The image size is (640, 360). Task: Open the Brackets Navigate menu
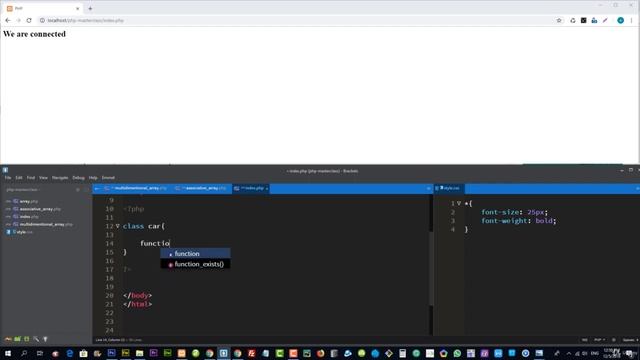60,178
